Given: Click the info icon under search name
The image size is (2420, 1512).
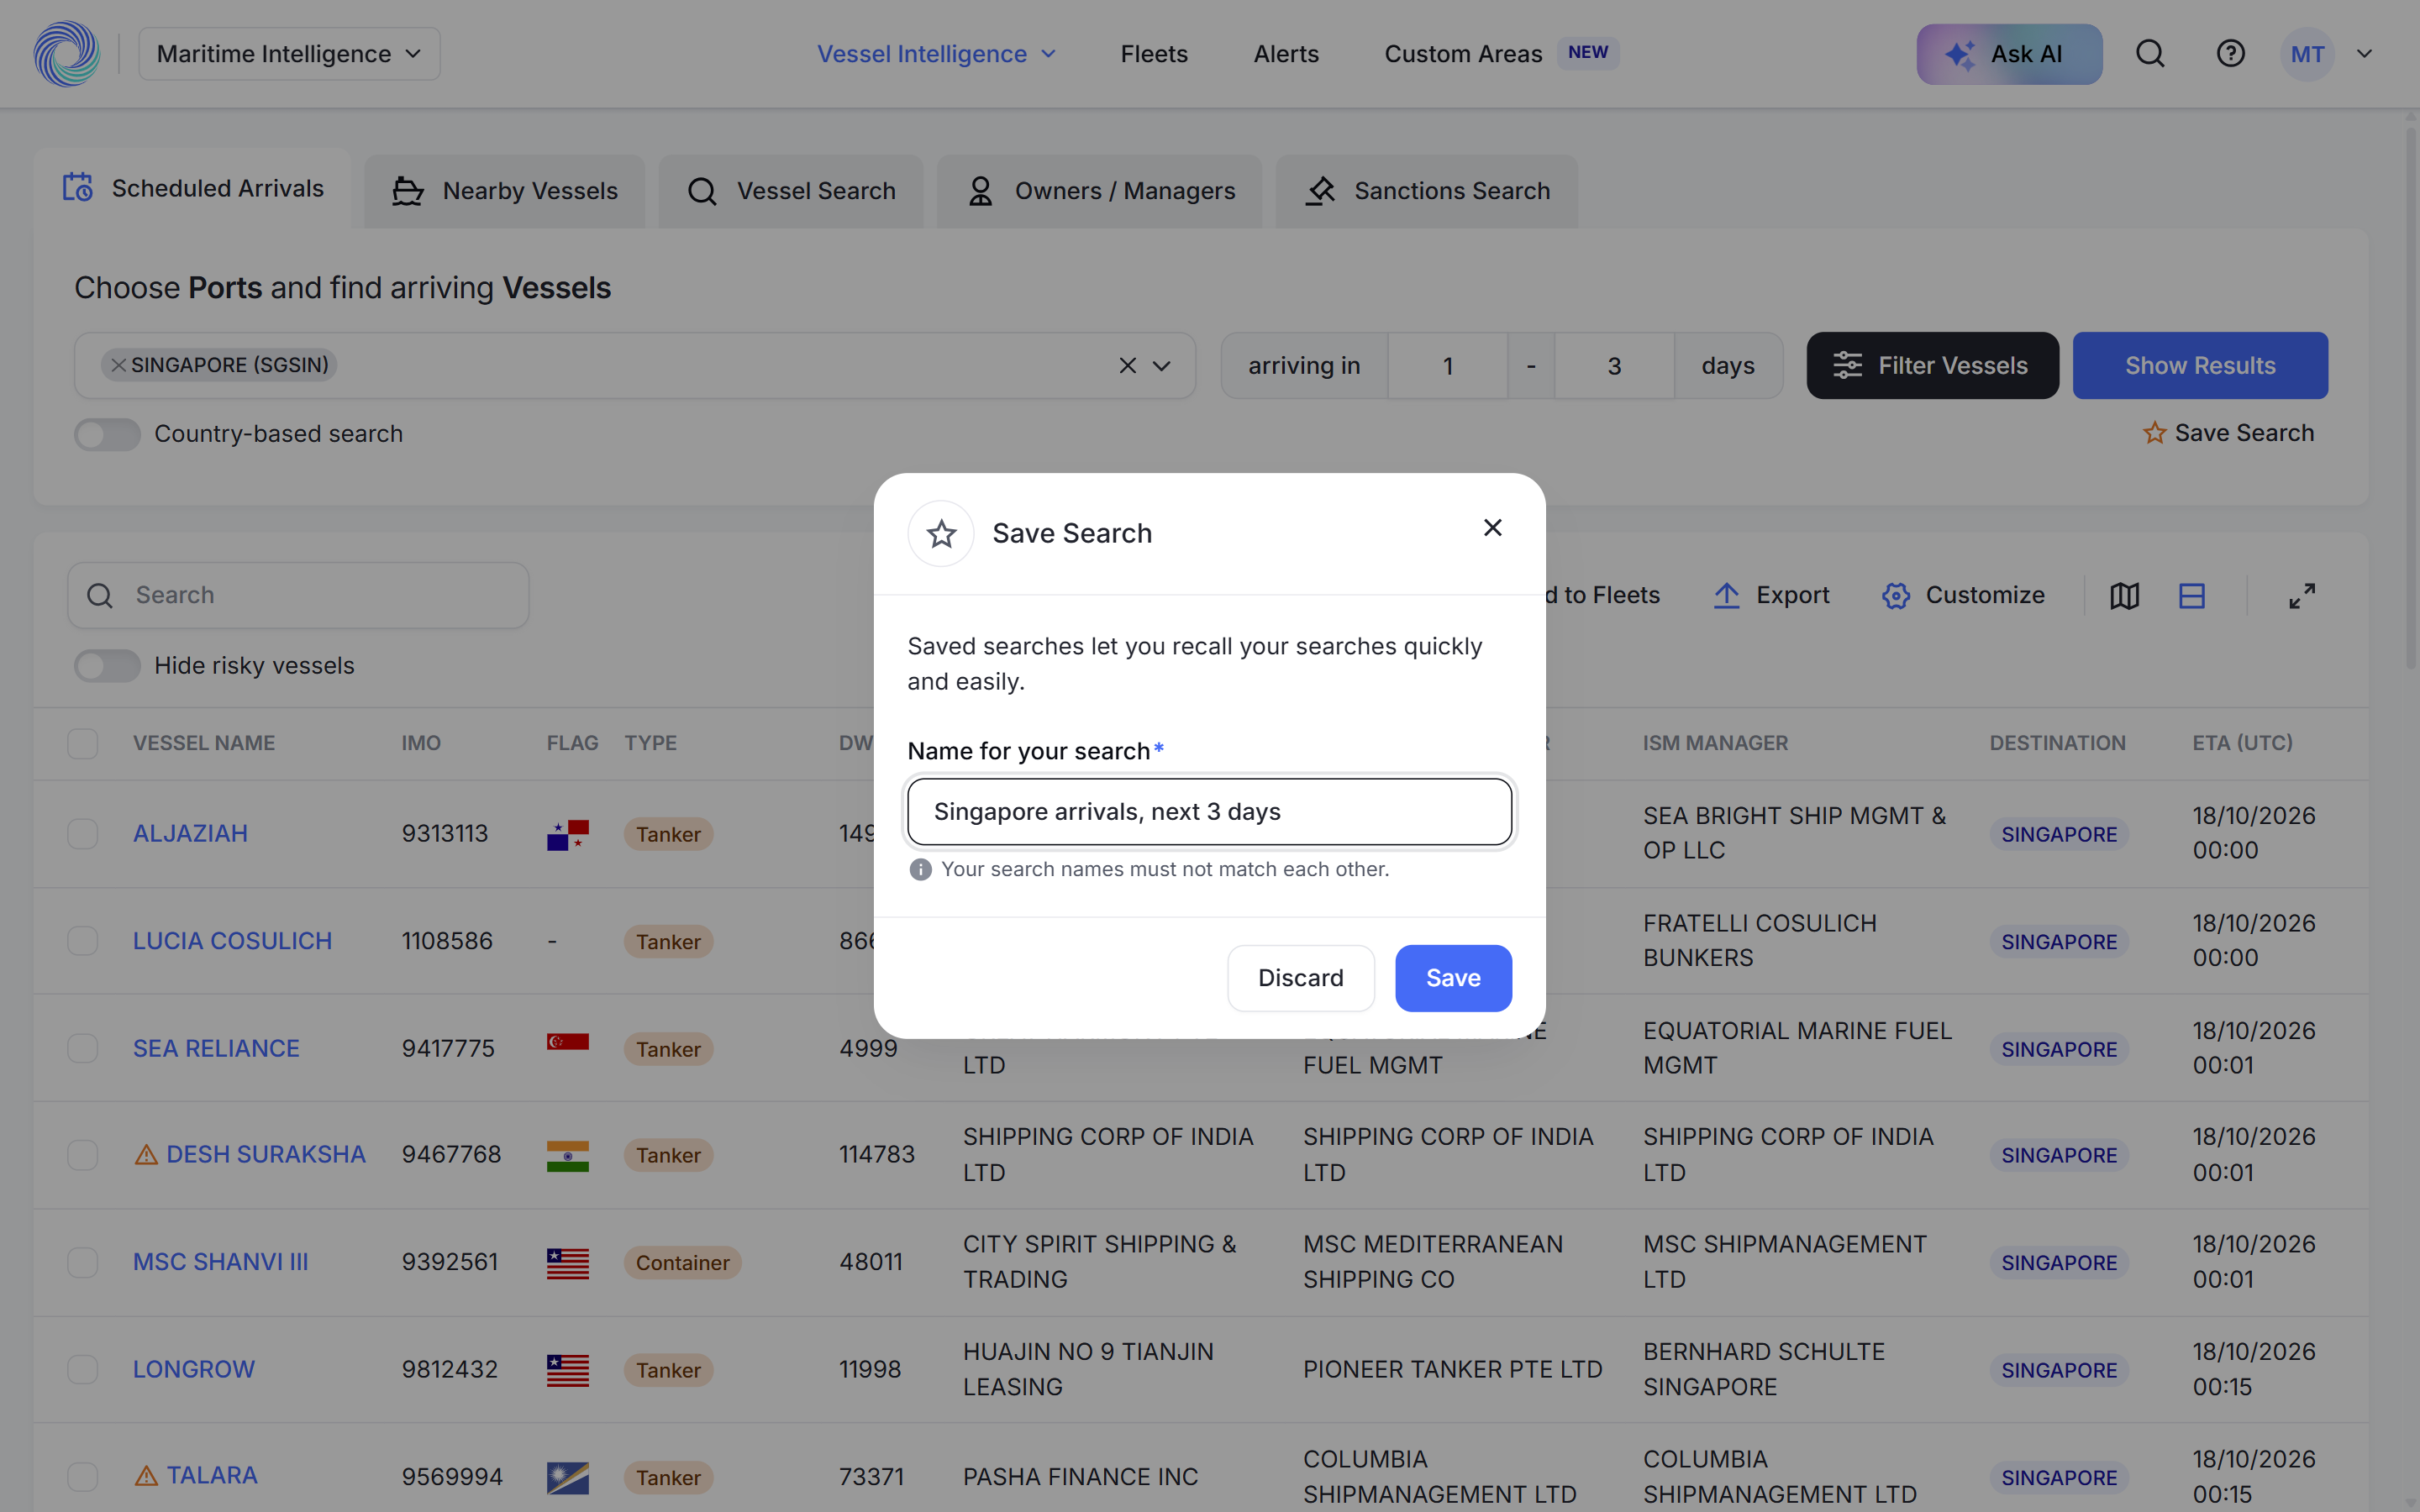Looking at the screenshot, I should (920, 870).
